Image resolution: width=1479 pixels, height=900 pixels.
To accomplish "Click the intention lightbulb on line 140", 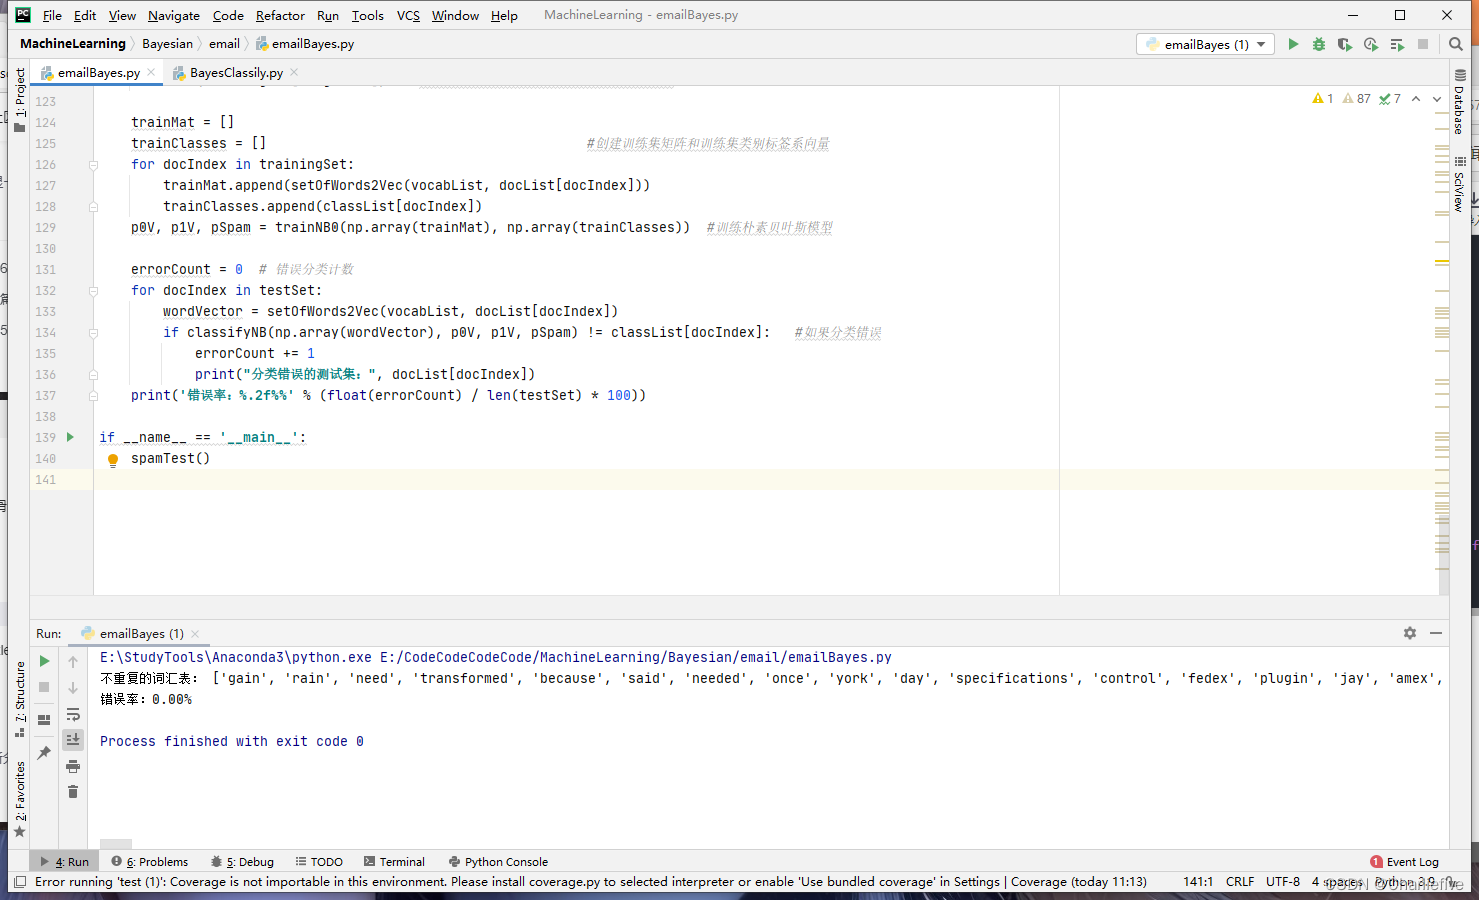I will [113, 460].
